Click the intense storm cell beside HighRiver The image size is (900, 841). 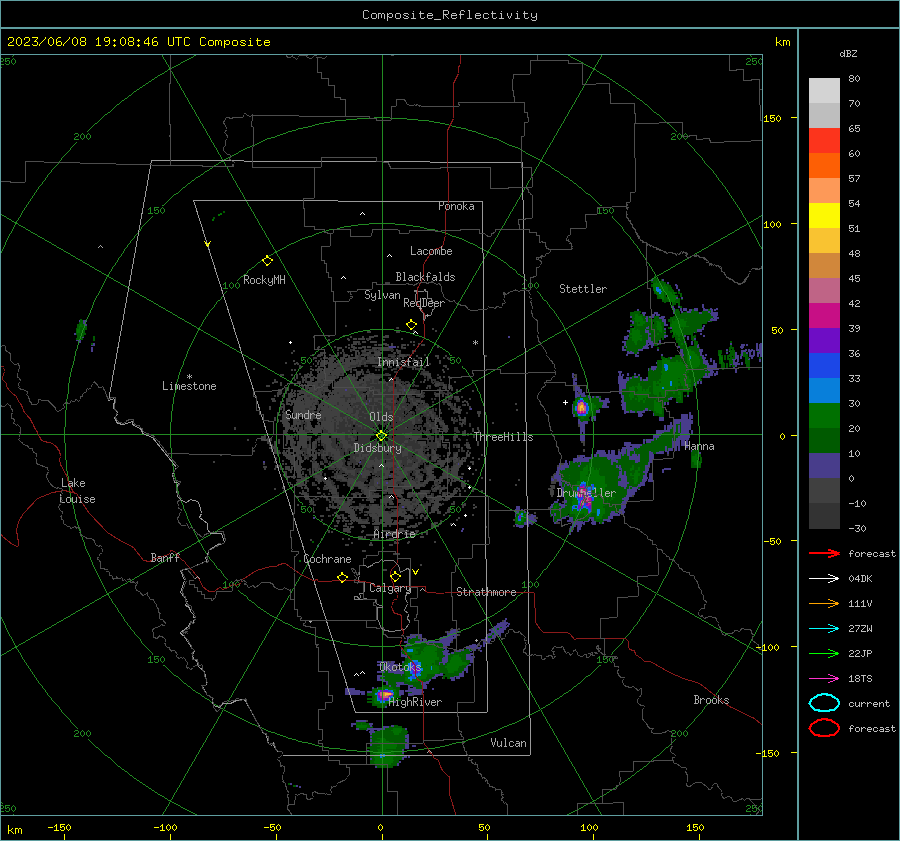(x=383, y=695)
